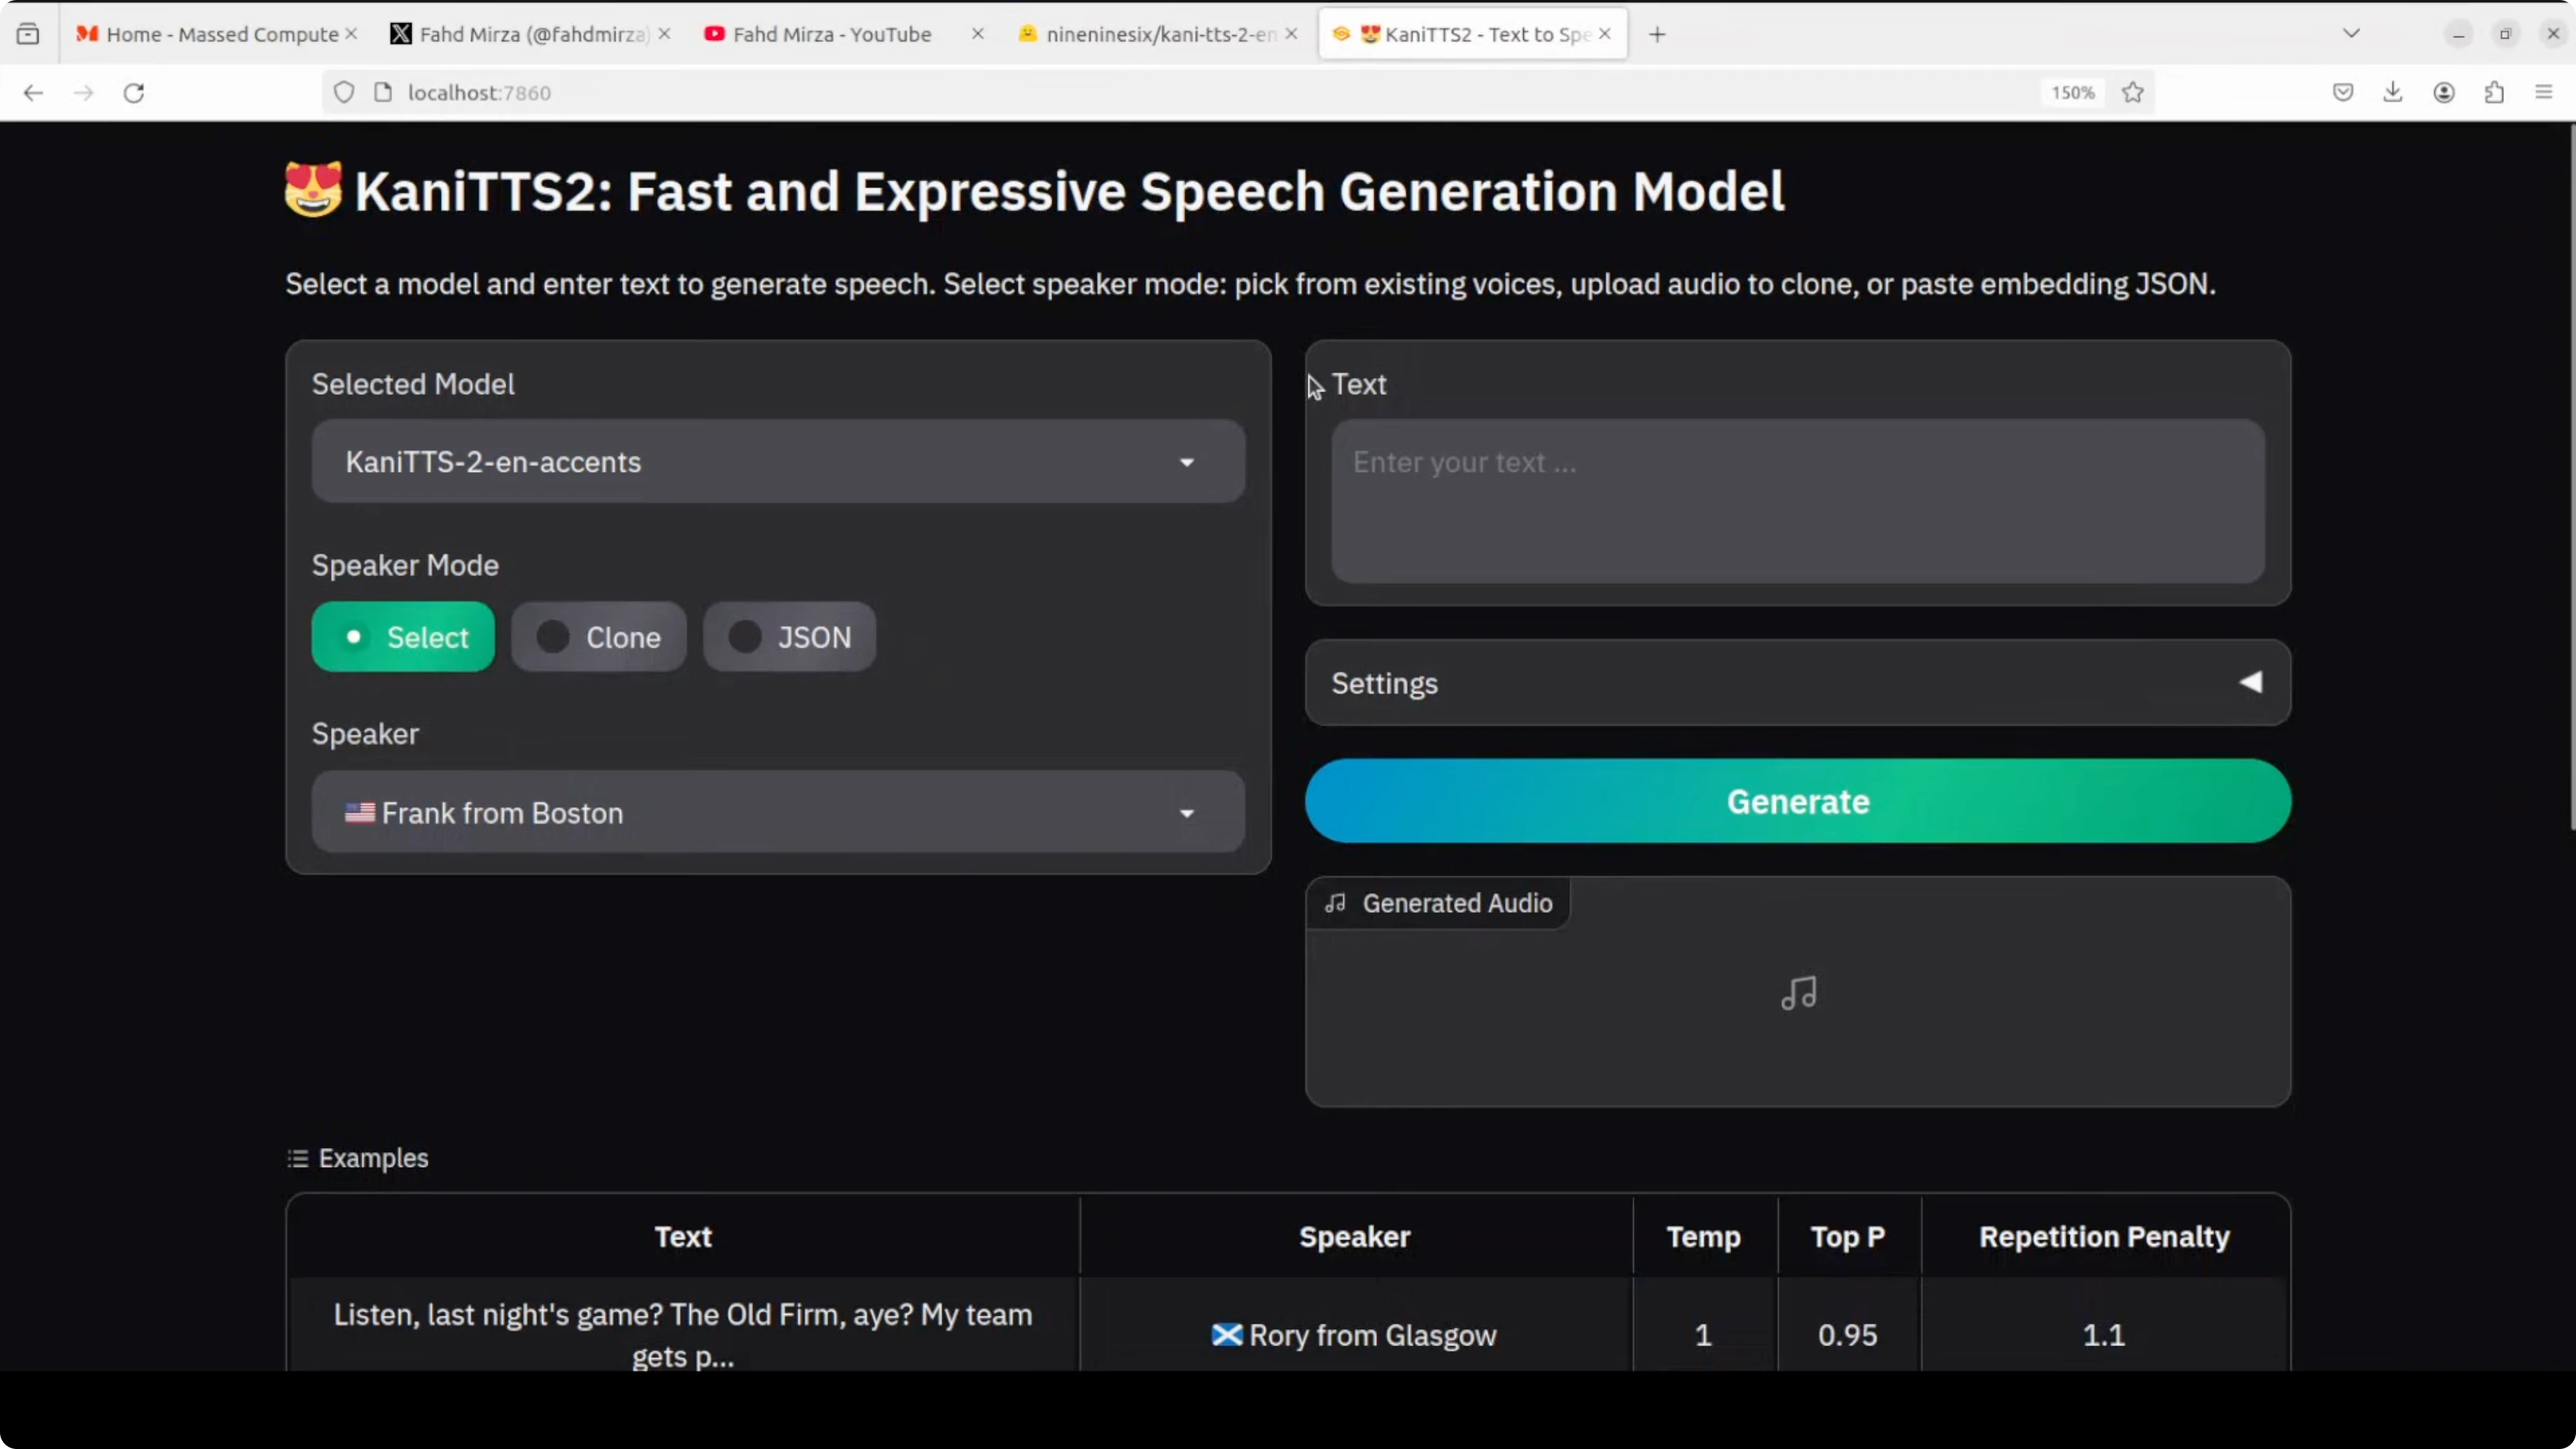The image size is (2576, 1449).
Task: Select JSON speaker mode
Action: (789, 637)
